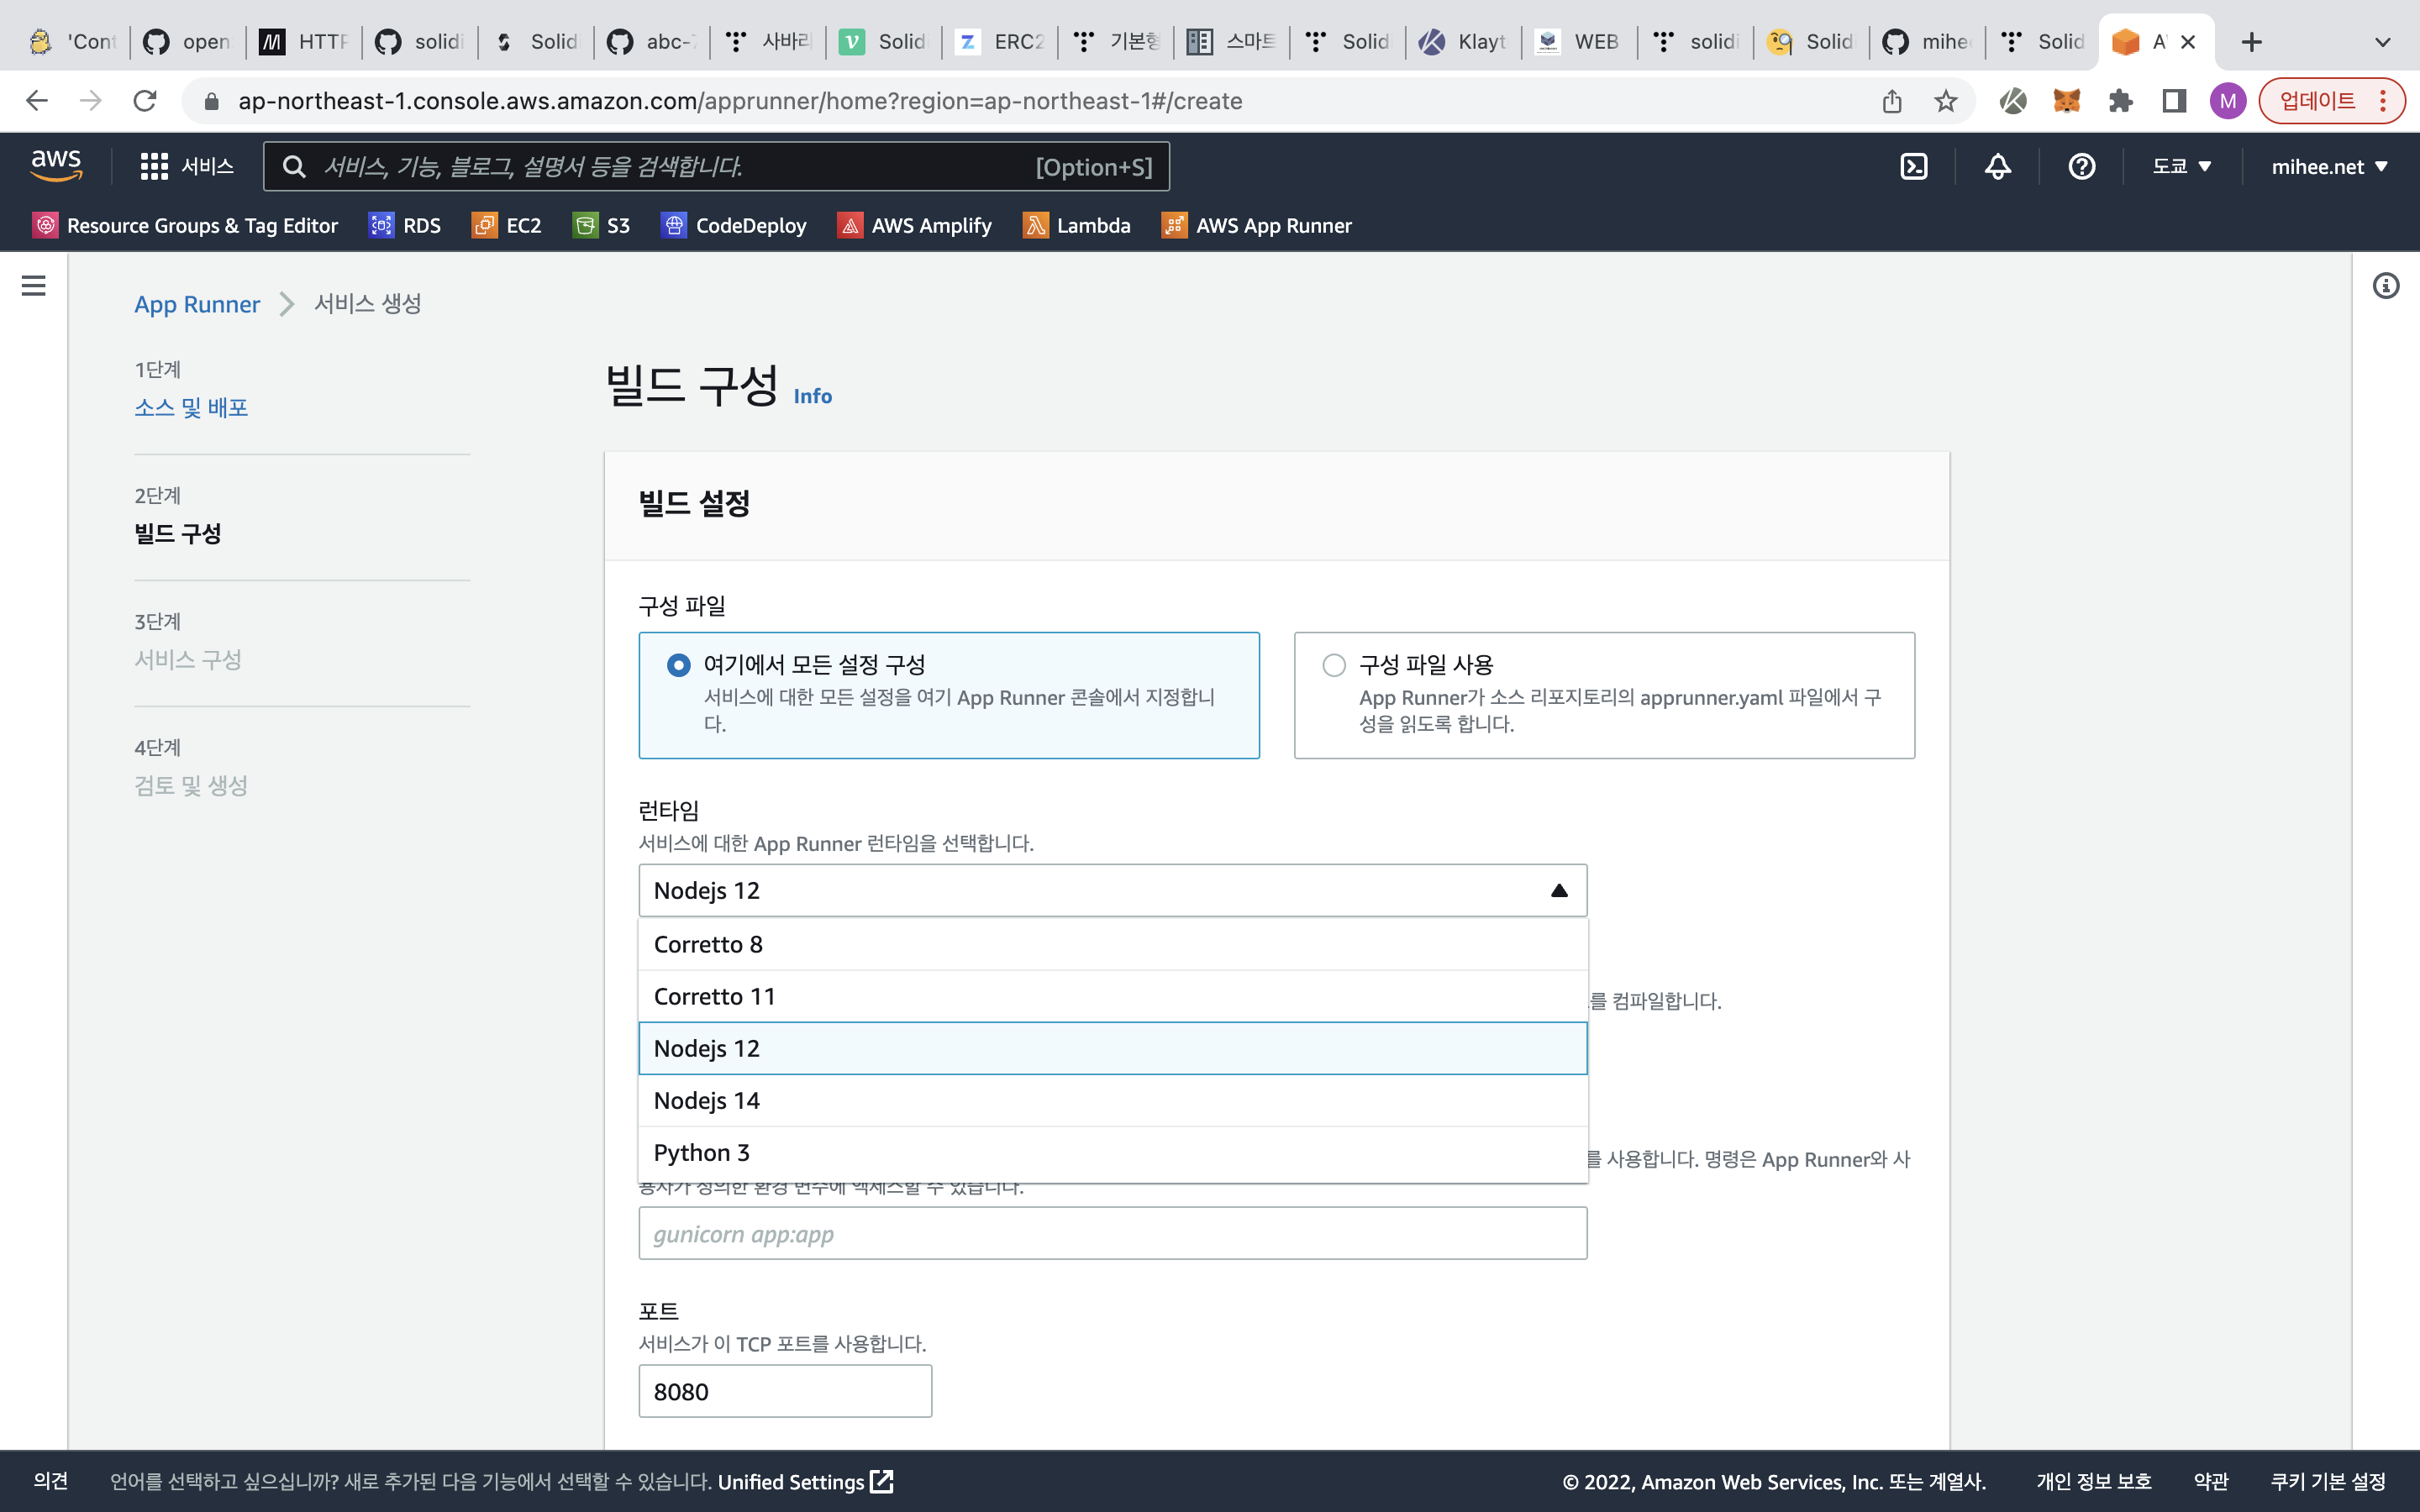Click the 의견 feedback button

click(51, 1481)
